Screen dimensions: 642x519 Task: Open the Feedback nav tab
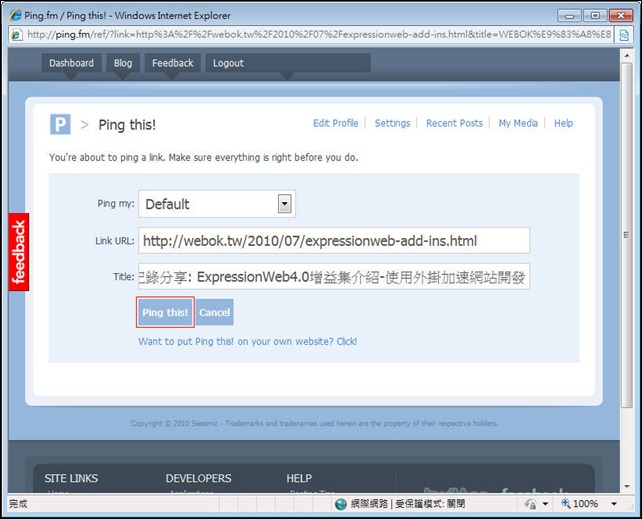172,63
